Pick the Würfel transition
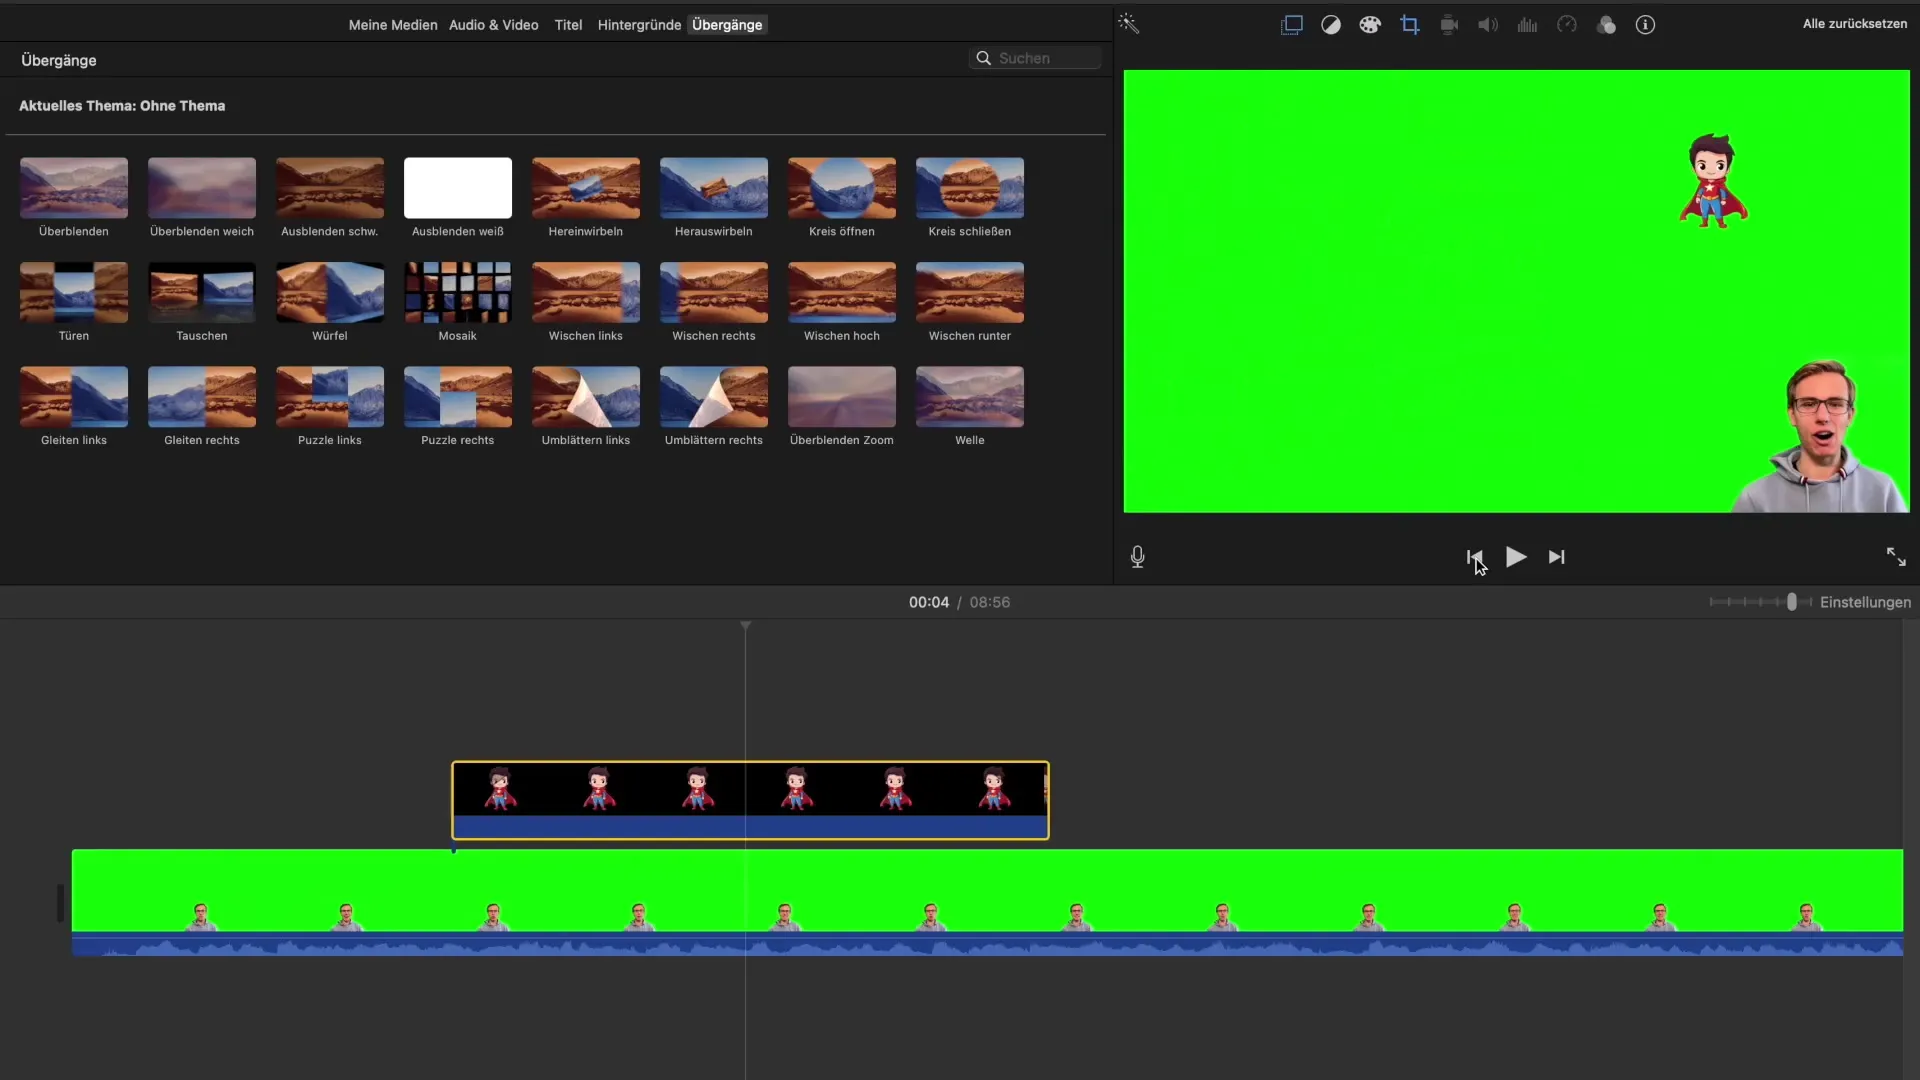 click(330, 302)
